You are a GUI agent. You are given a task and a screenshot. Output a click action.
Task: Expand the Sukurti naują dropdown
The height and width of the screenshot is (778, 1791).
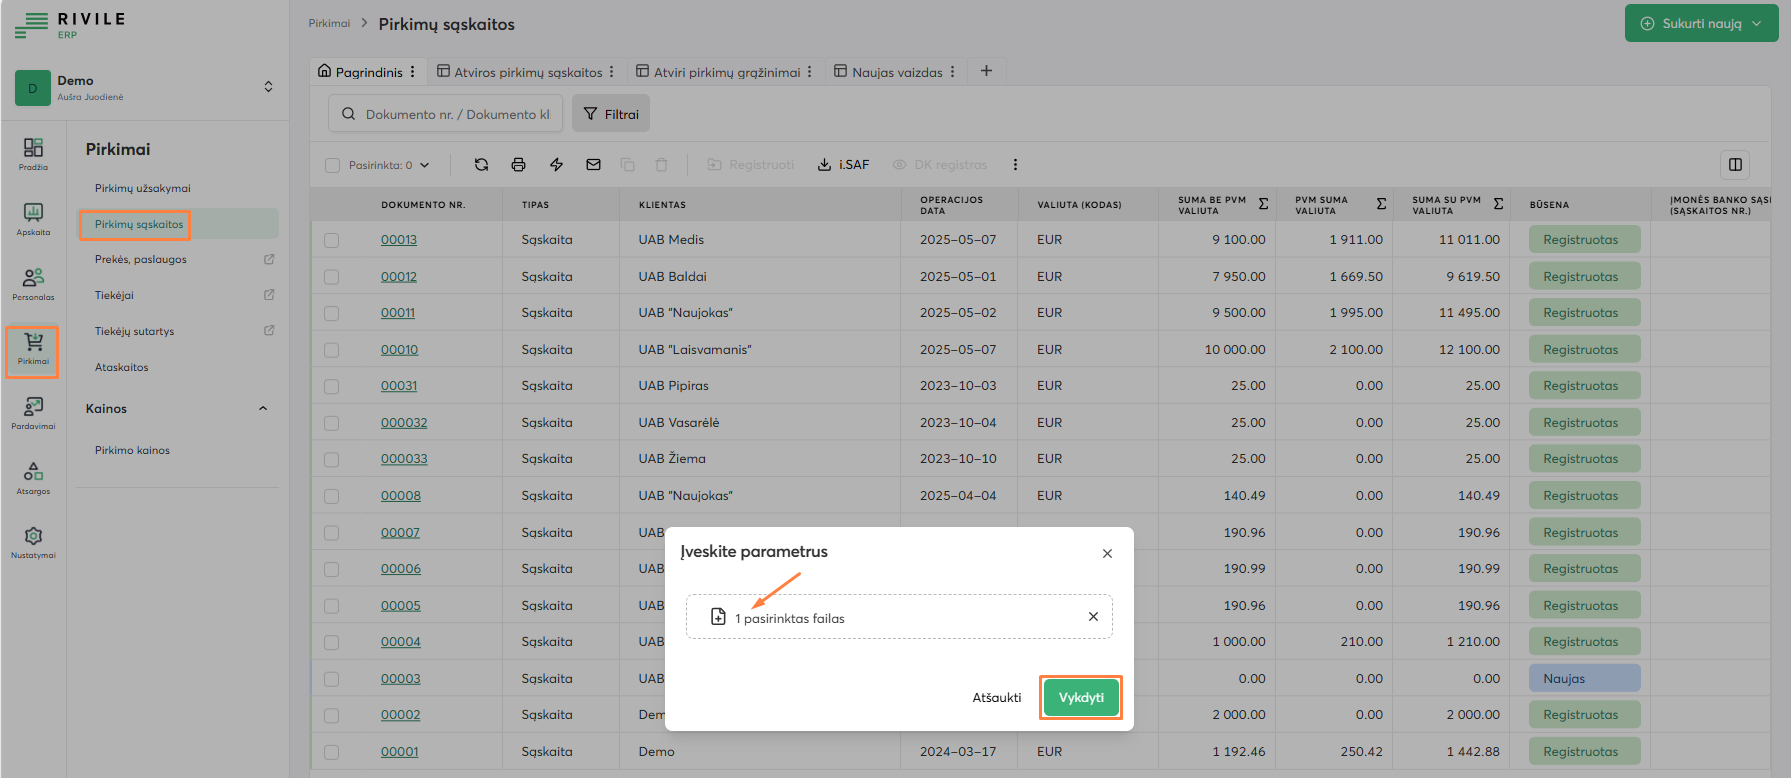[1757, 24]
